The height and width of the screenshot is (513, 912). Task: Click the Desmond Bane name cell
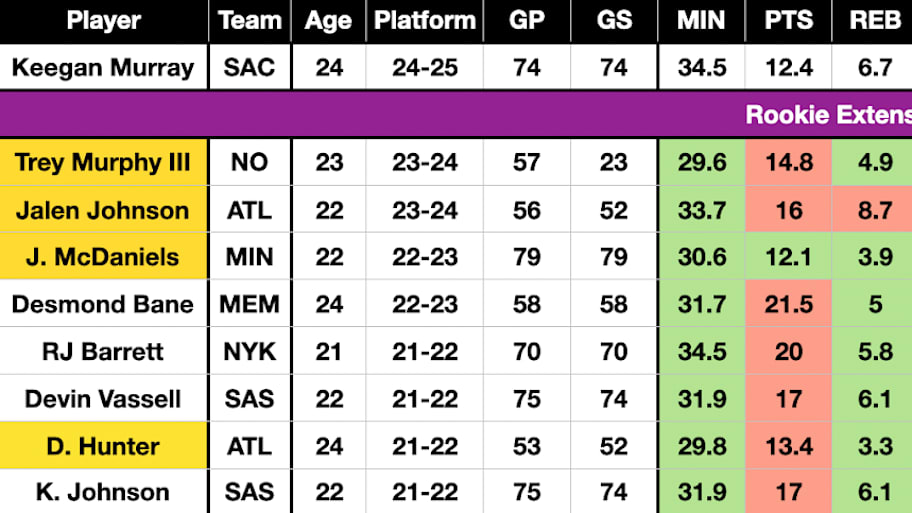click(x=104, y=304)
